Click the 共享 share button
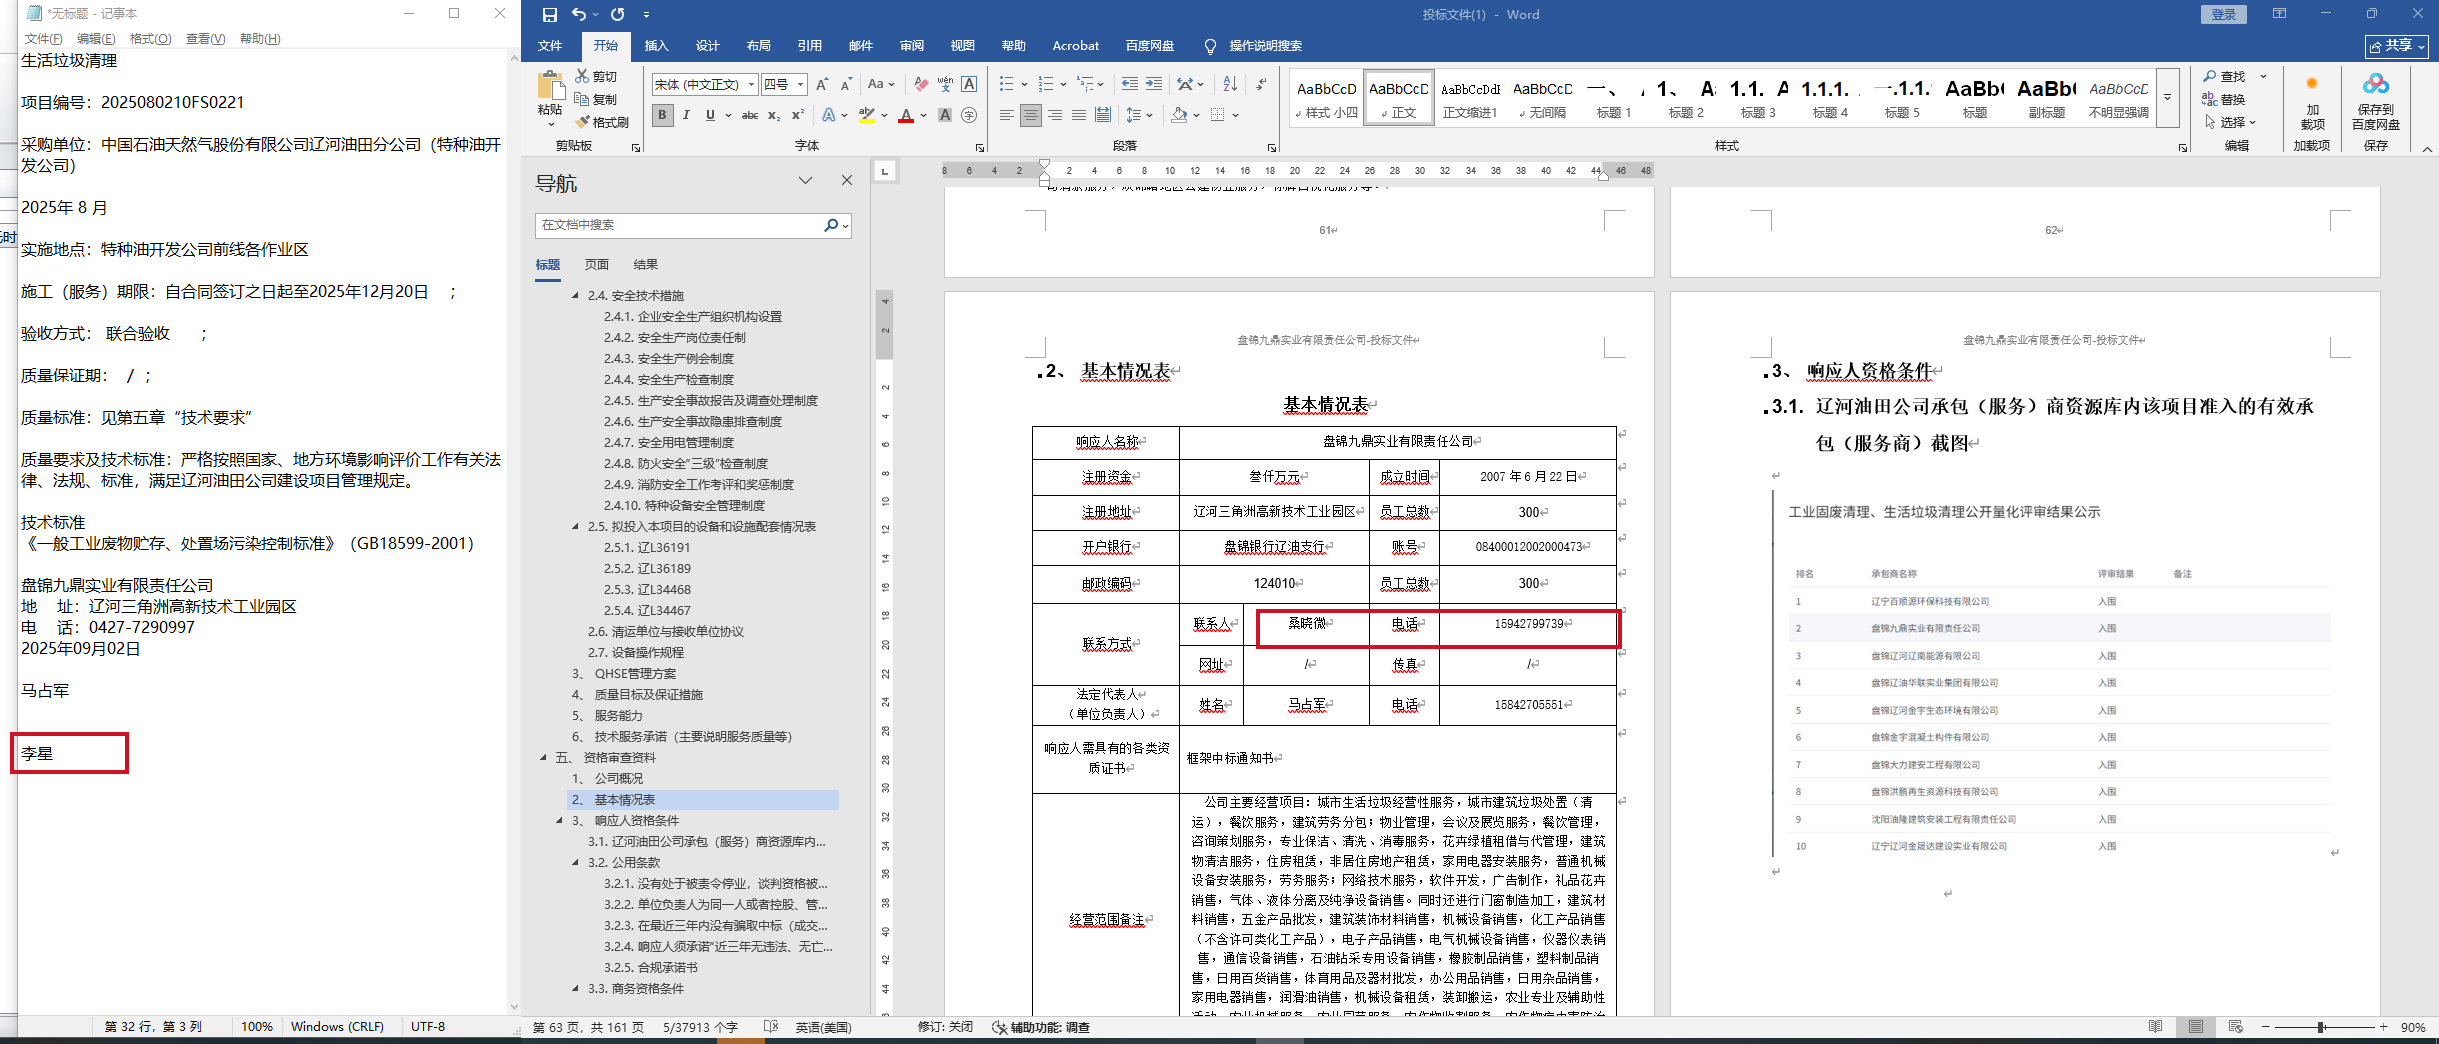This screenshot has height=1044, width=2439. (2396, 46)
